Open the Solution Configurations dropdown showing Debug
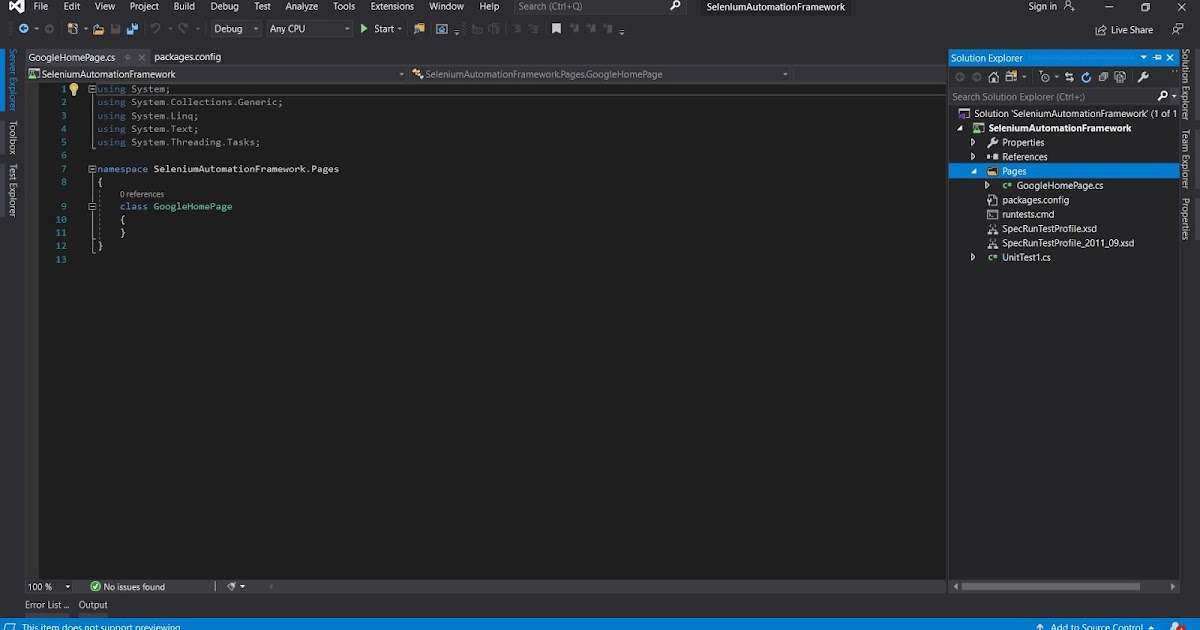This screenshot has height=630, width=1200. pyautogui.click(x=235, y=29)
